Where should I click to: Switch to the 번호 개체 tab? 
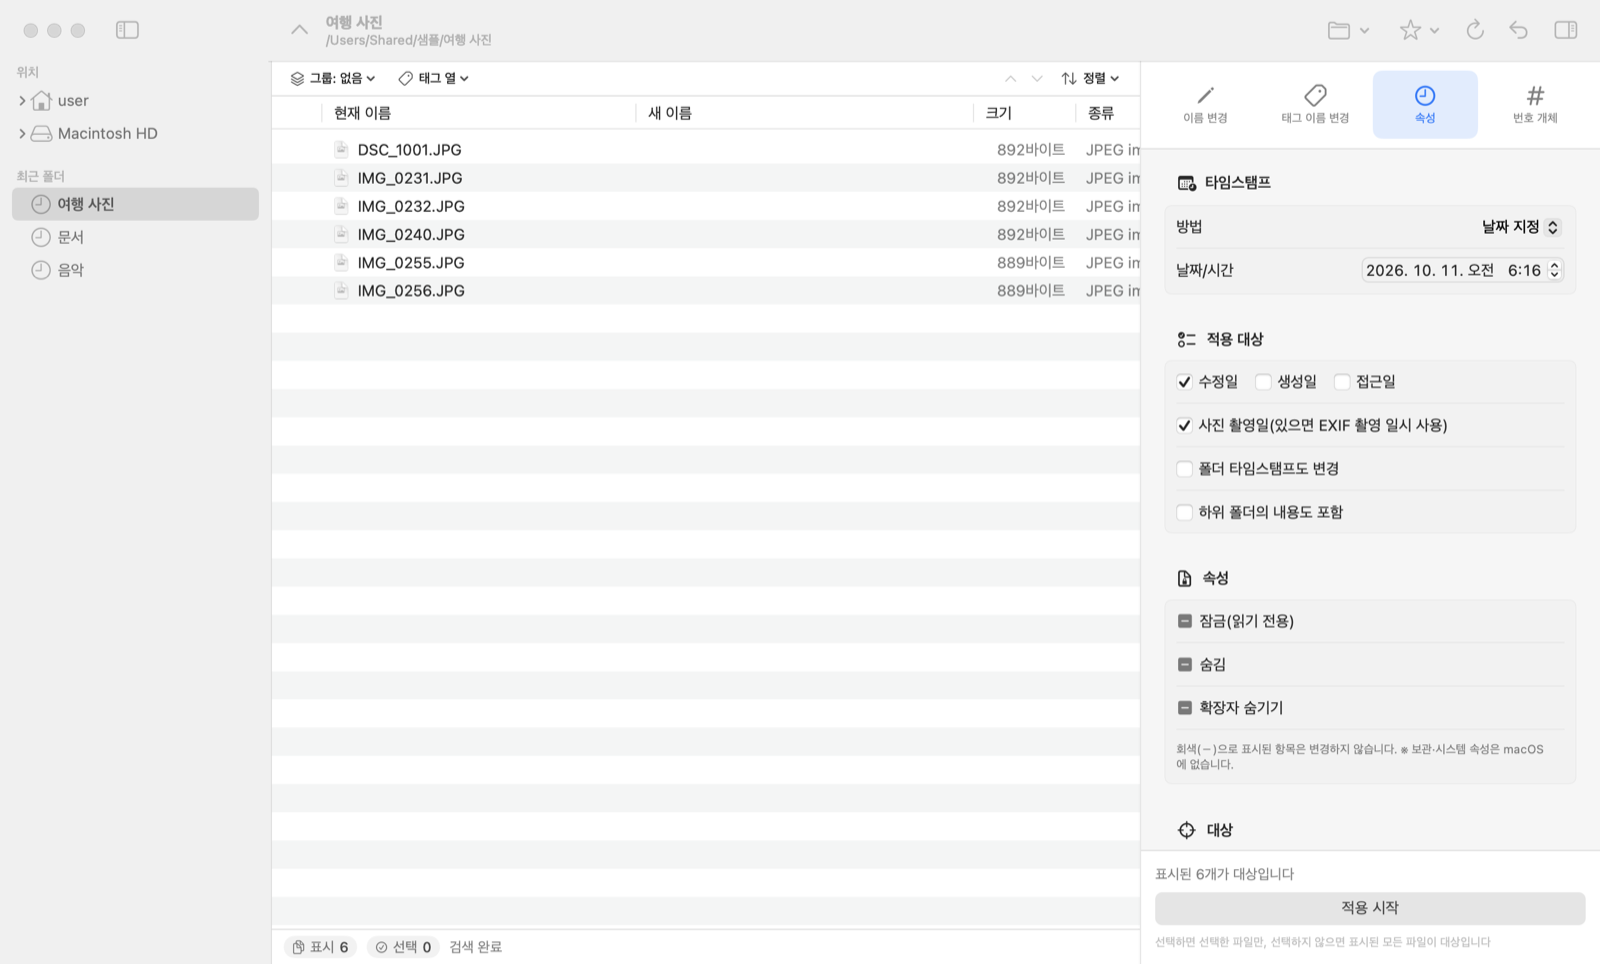pyautogui.click(x=1534, y=104)
